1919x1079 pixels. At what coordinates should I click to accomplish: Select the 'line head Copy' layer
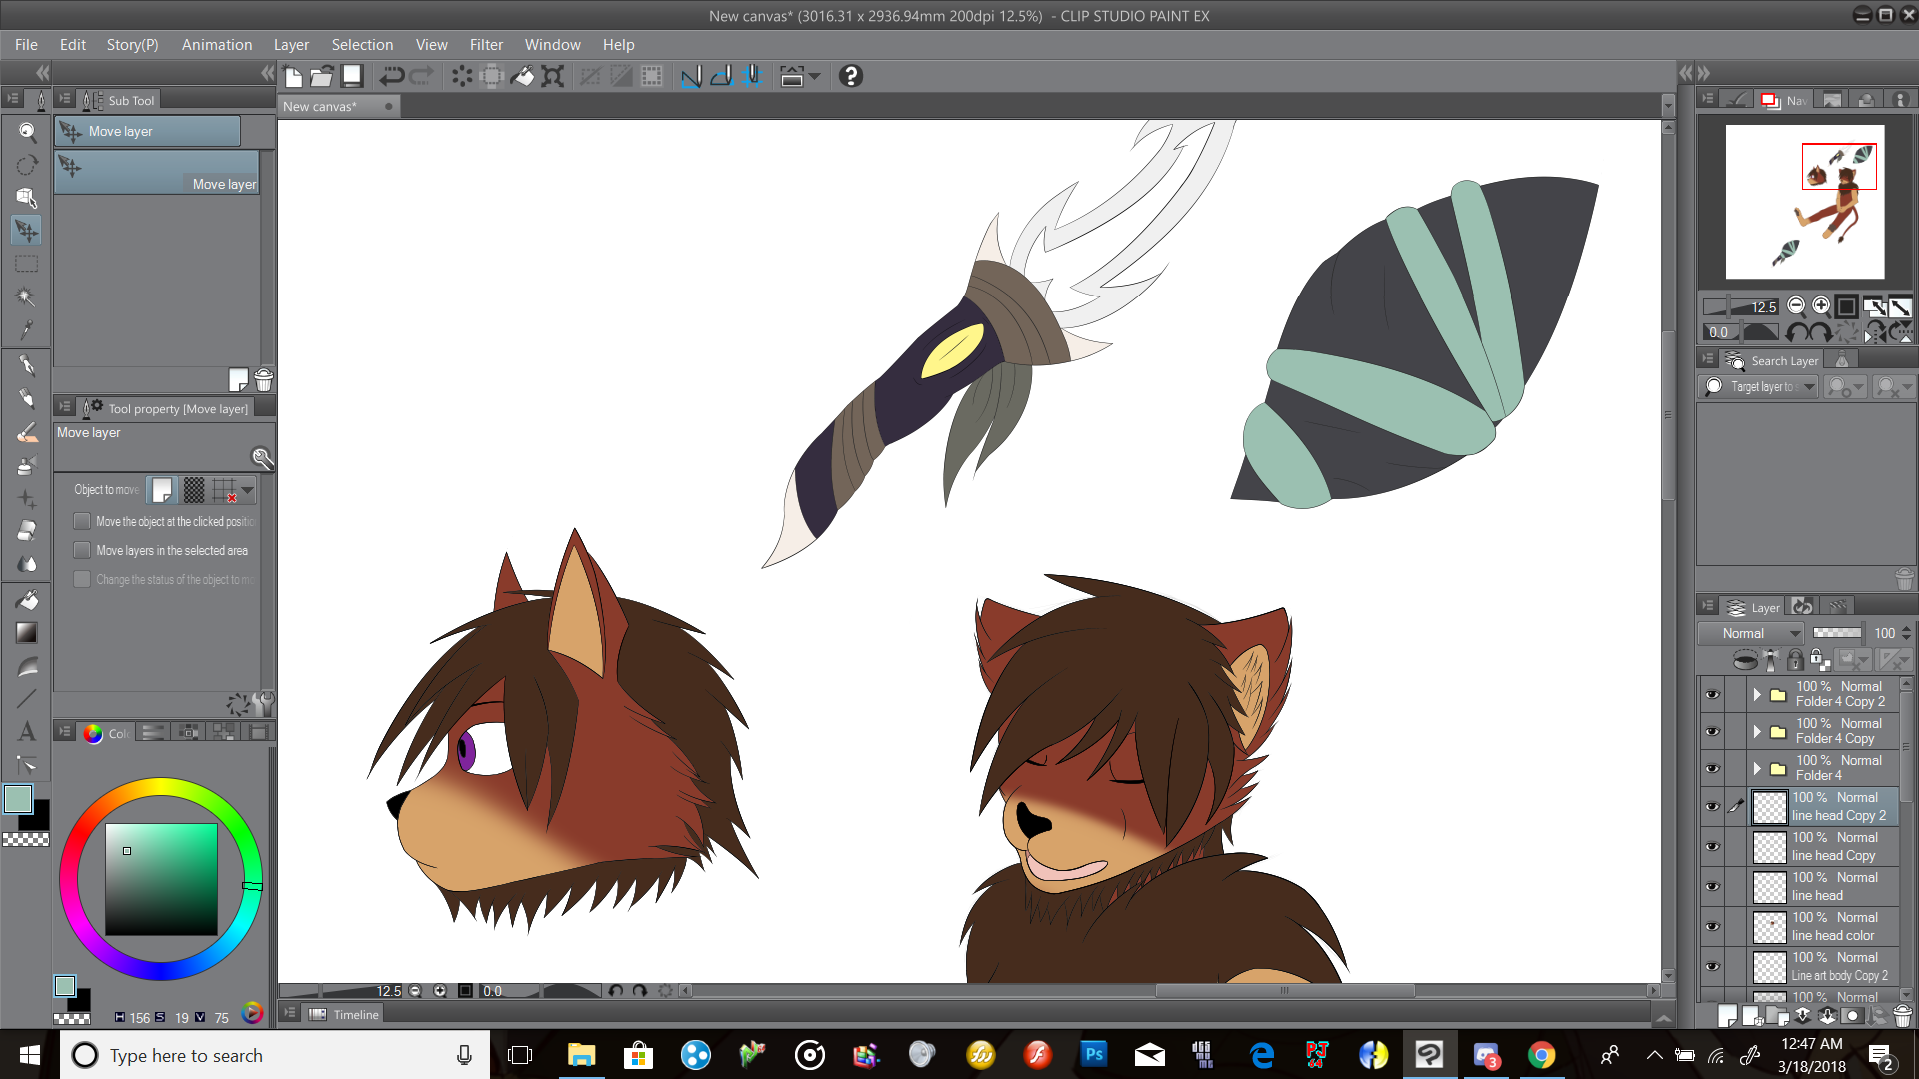pyautogui.click(x=1824, y=847)
